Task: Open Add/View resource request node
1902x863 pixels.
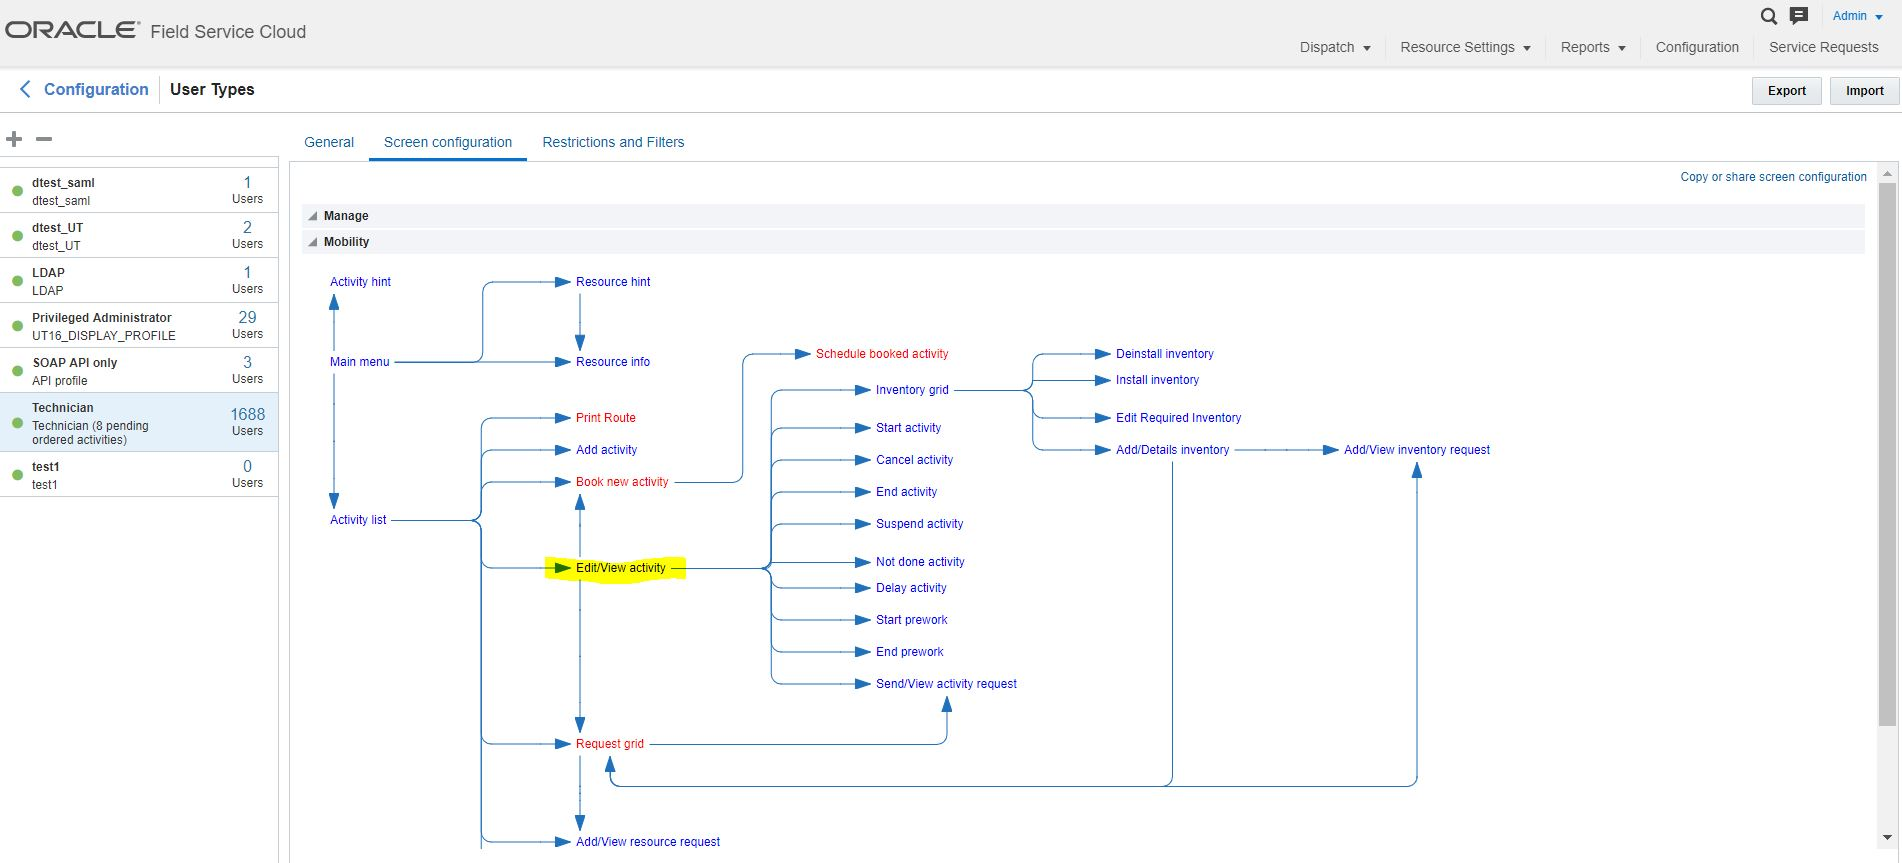Action: (x=648, y=842)
